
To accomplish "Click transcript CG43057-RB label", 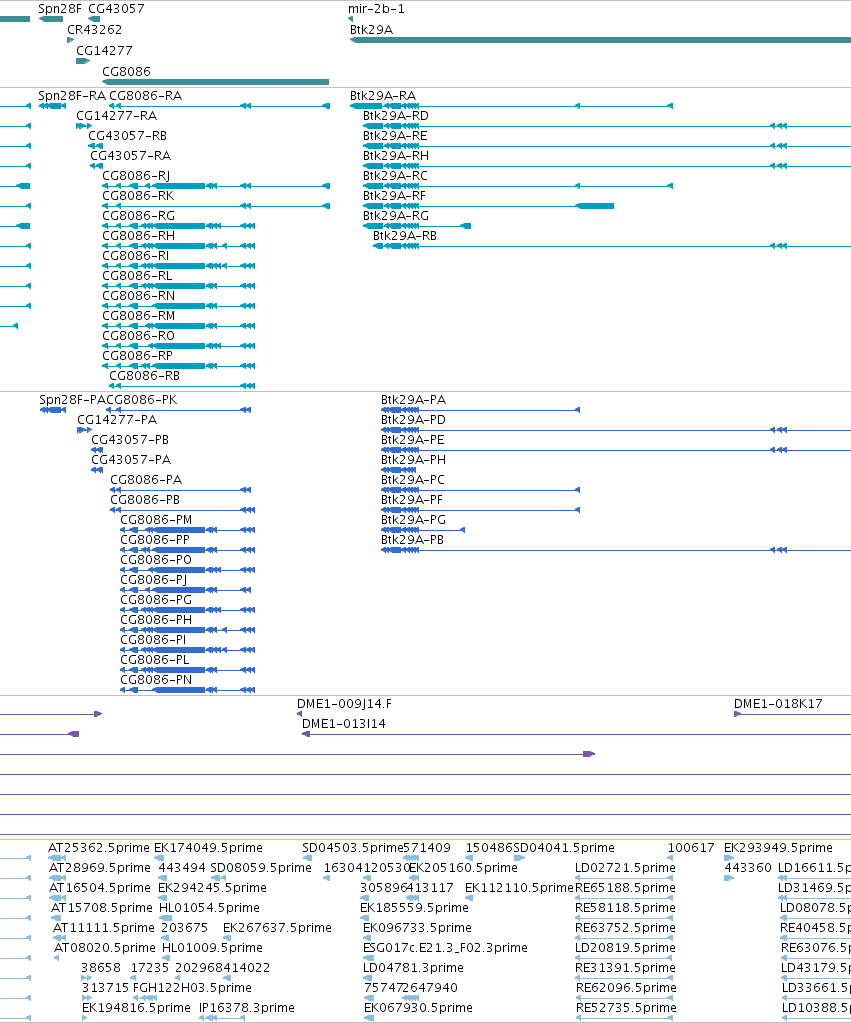I will coord(127,136).
